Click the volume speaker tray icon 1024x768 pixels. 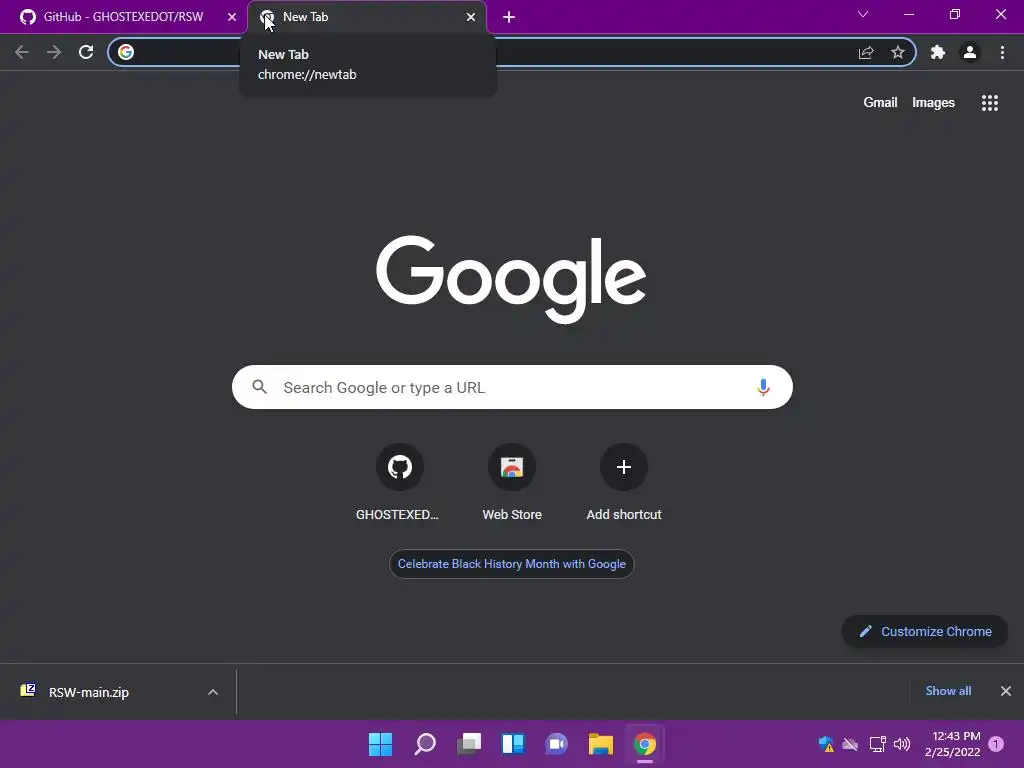point(902,744)
